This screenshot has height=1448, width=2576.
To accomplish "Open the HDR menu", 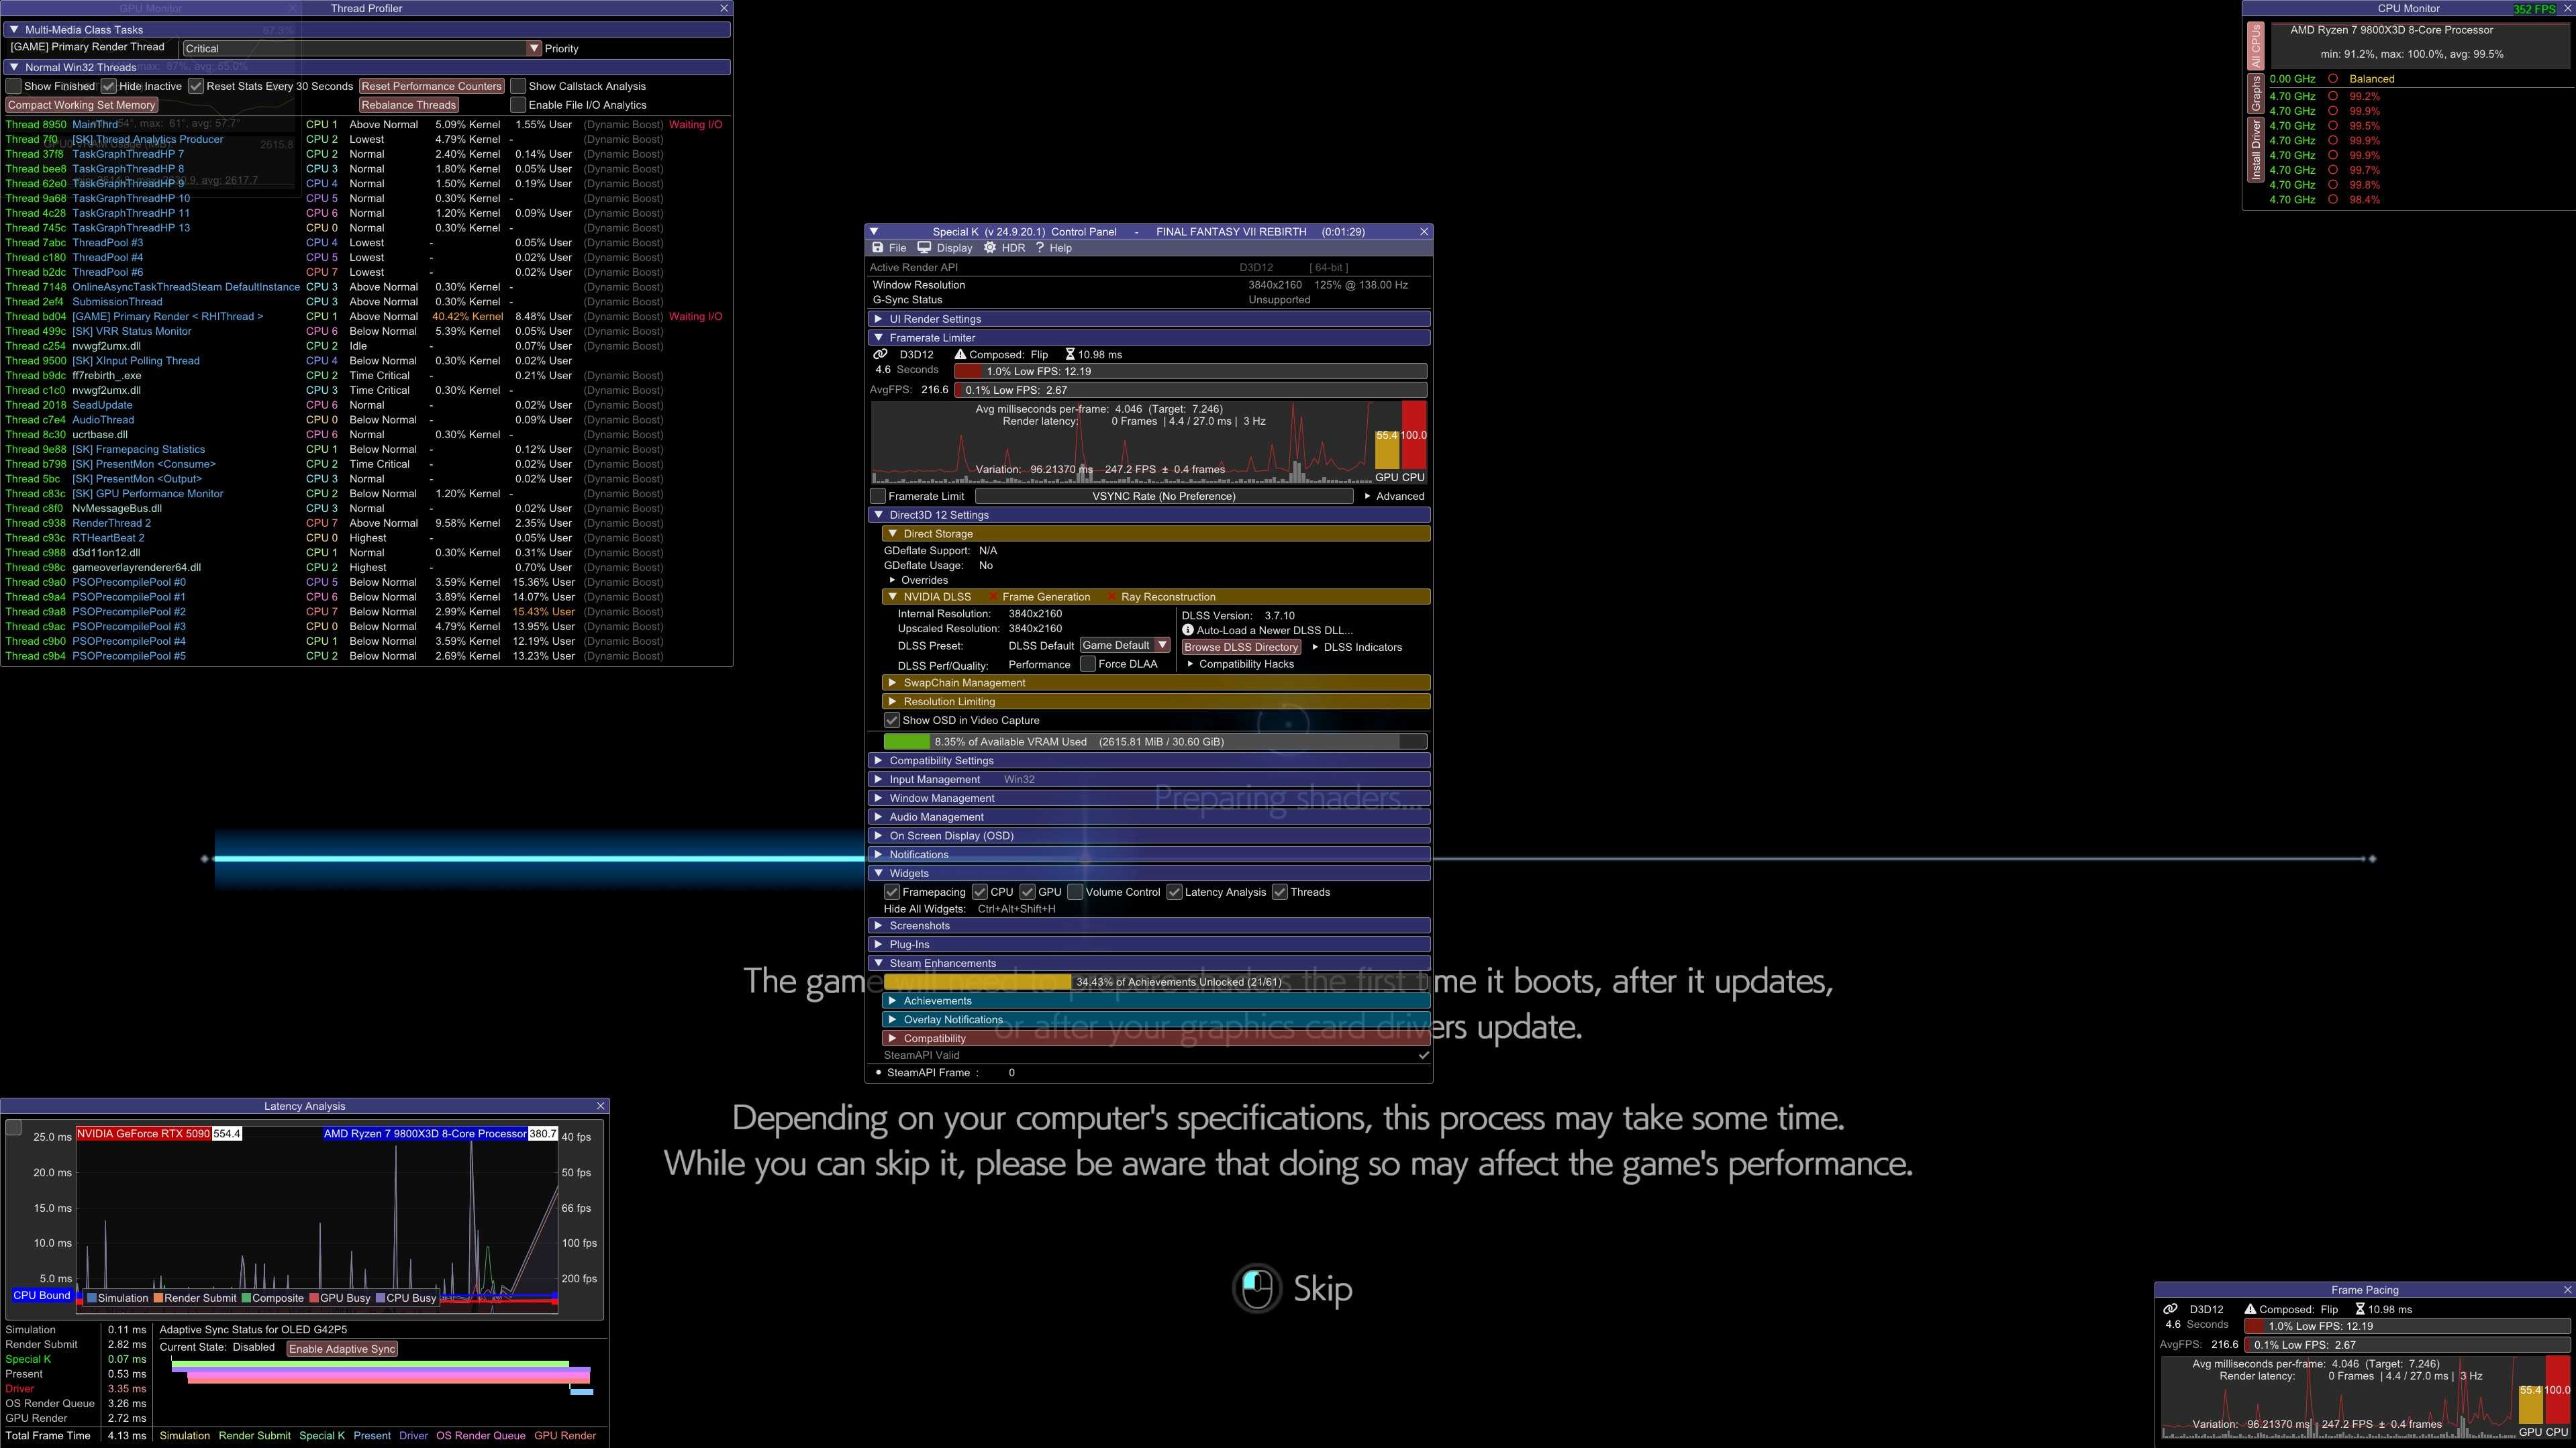I will tap(1004, 248).
